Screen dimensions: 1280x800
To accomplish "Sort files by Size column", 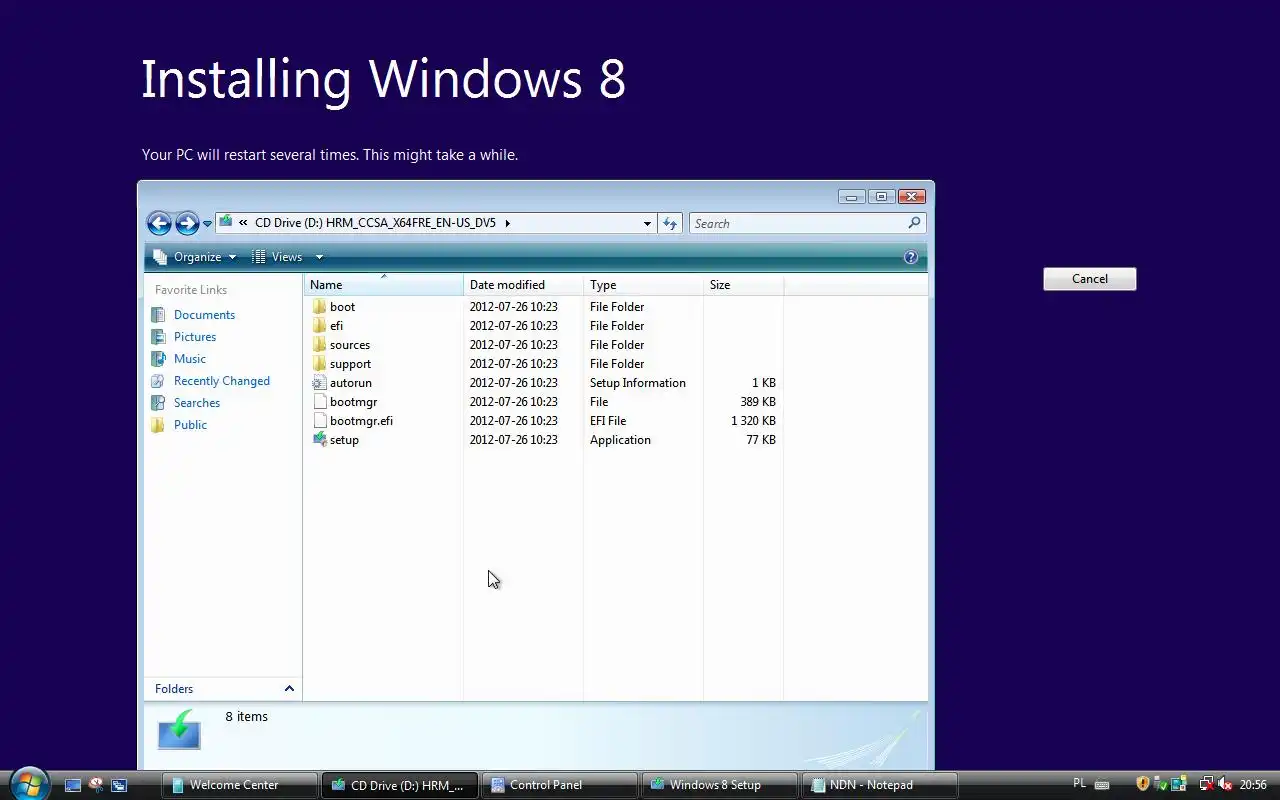I will (744, 285).
